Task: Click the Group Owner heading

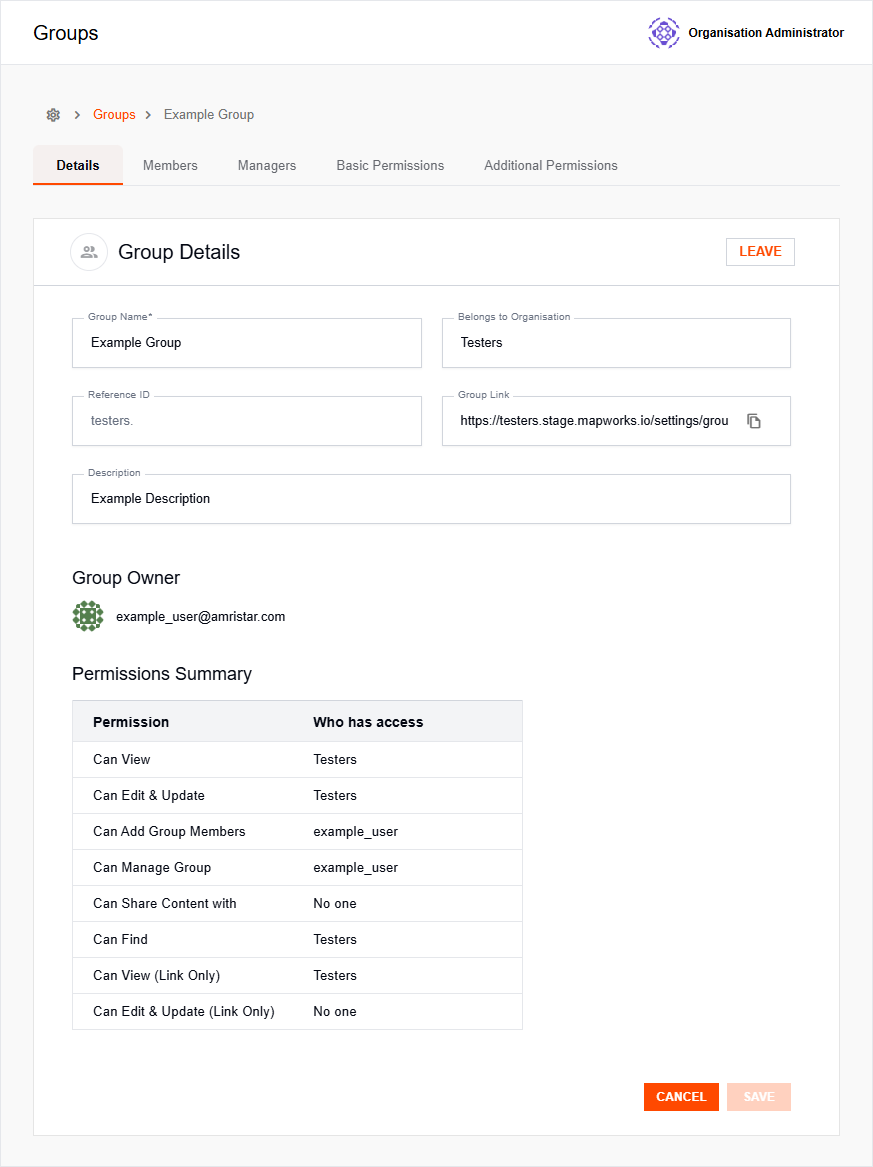Action: click(126, 578)
